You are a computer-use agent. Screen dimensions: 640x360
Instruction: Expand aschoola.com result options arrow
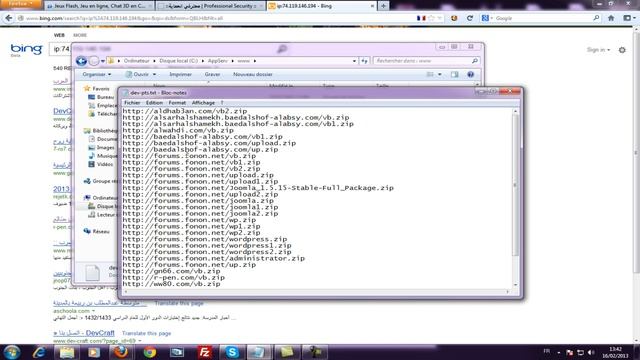click(93, 311)
